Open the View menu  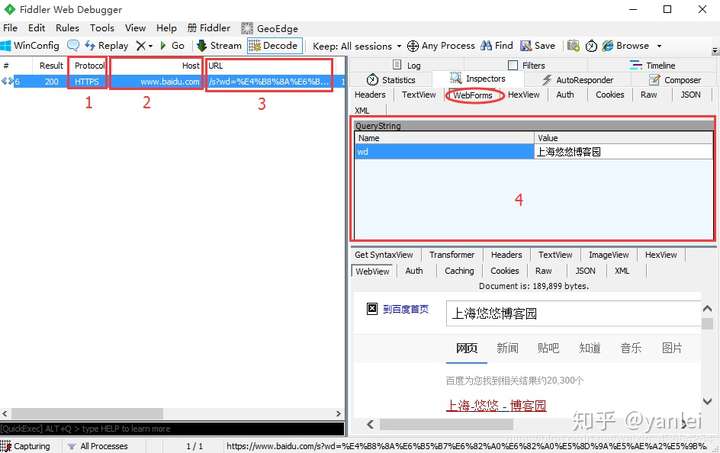pos(135,28)
